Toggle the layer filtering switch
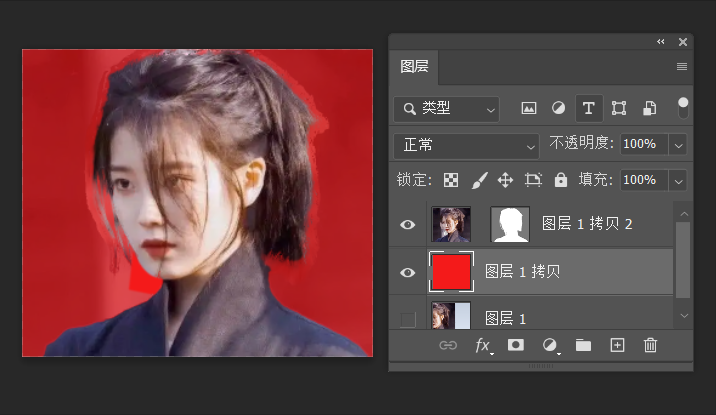 pos(683,107)
